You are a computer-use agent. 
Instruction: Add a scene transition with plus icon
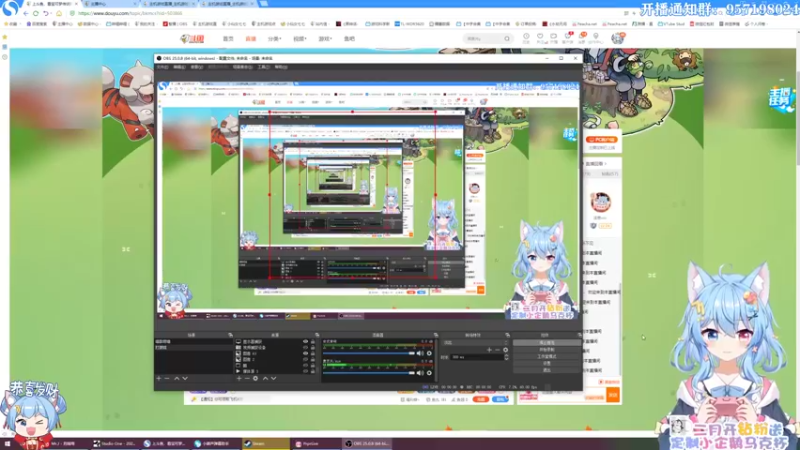(x=489, y=350)
